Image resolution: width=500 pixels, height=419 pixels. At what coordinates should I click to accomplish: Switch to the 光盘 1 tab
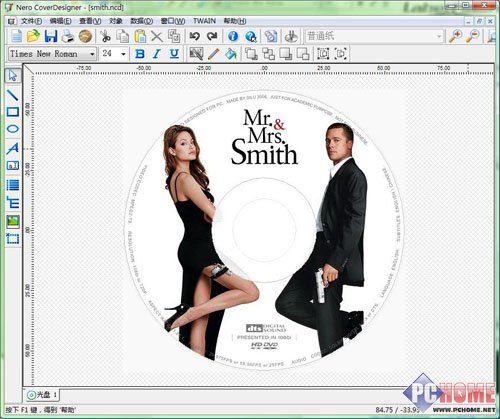tap(42, 395)
